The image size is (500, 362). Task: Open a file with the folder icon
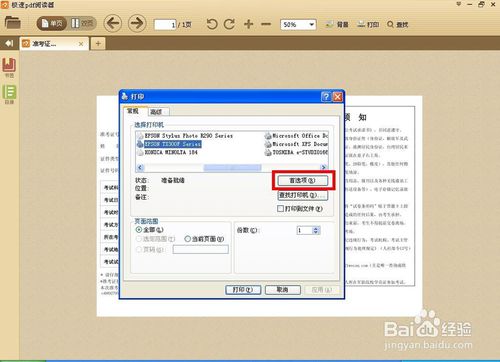13,23
